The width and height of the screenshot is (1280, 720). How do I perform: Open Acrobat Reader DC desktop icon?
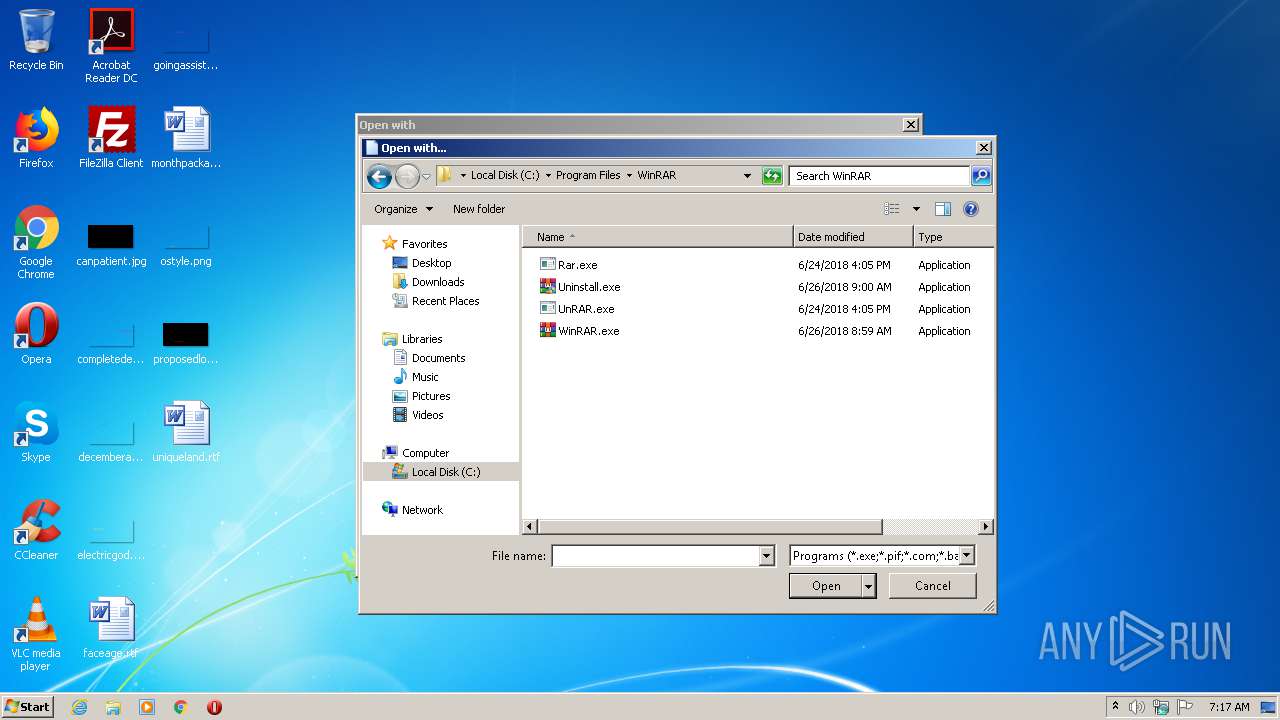coord(111,46)
